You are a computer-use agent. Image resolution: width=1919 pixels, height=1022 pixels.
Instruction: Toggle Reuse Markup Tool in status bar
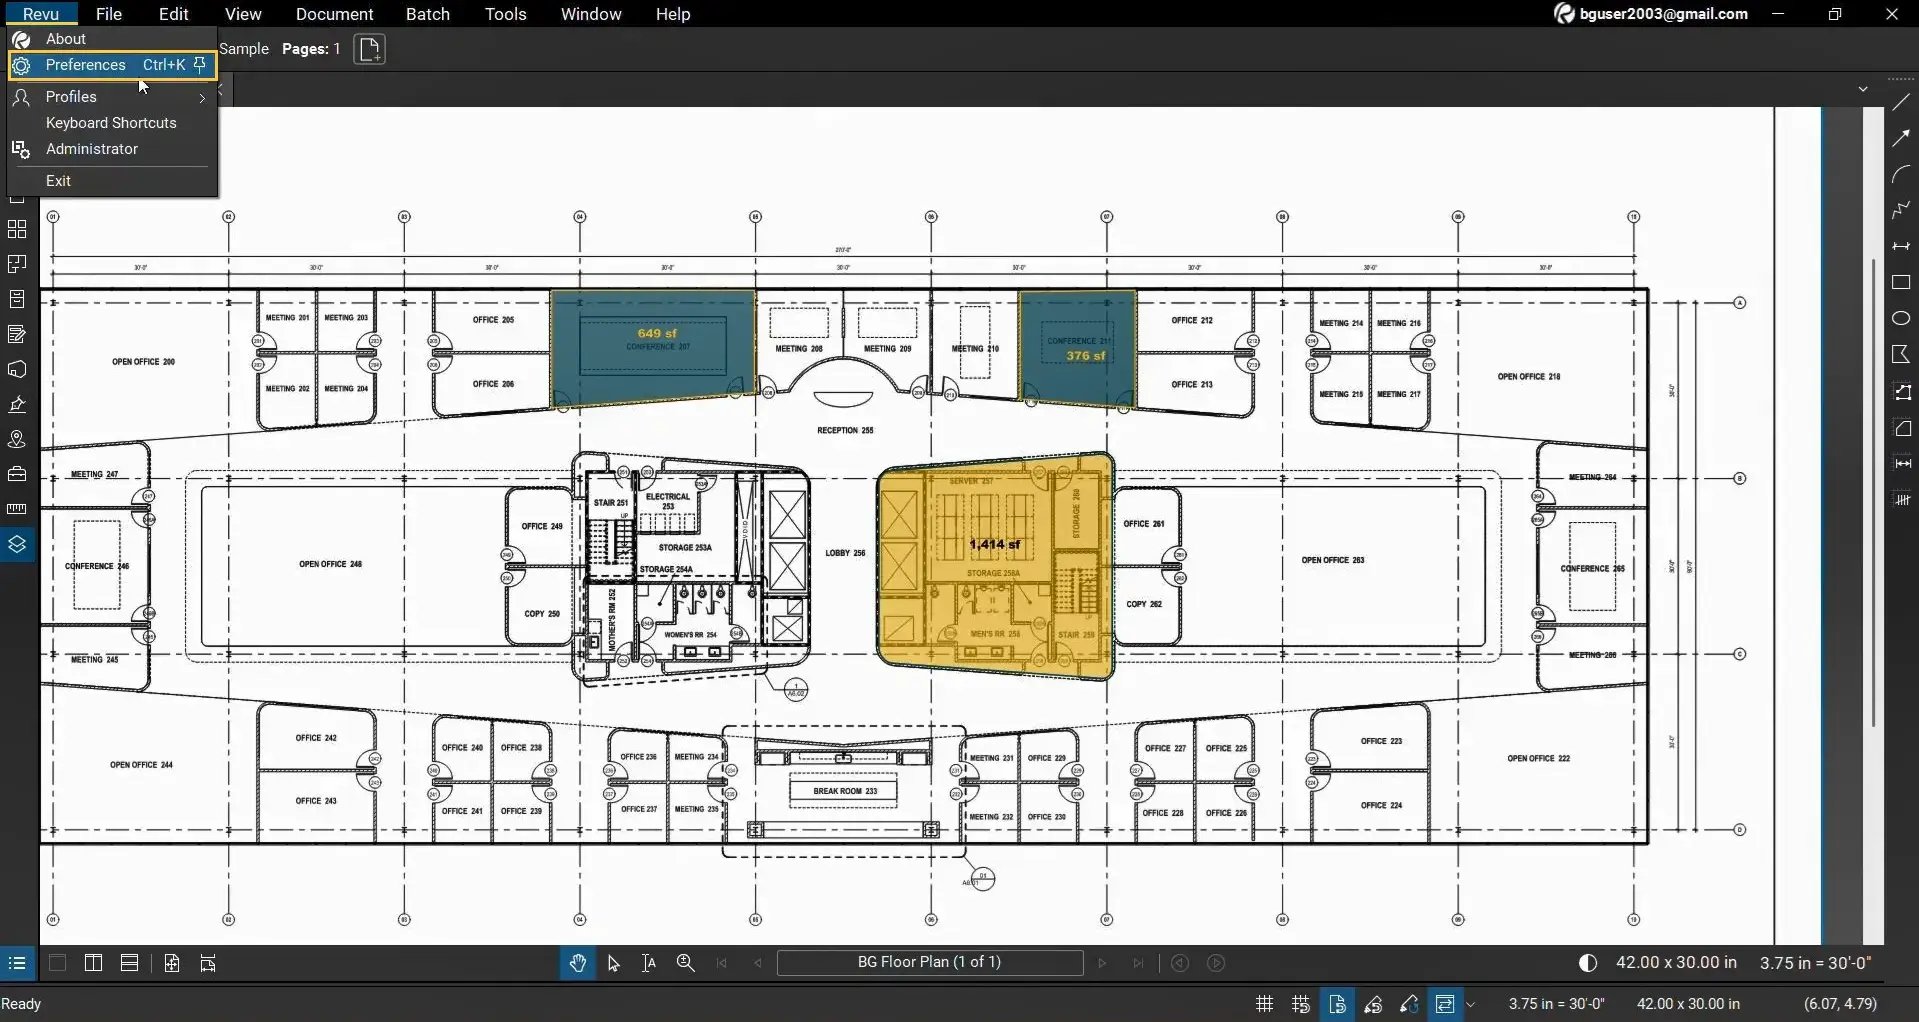(1409, 1004)
